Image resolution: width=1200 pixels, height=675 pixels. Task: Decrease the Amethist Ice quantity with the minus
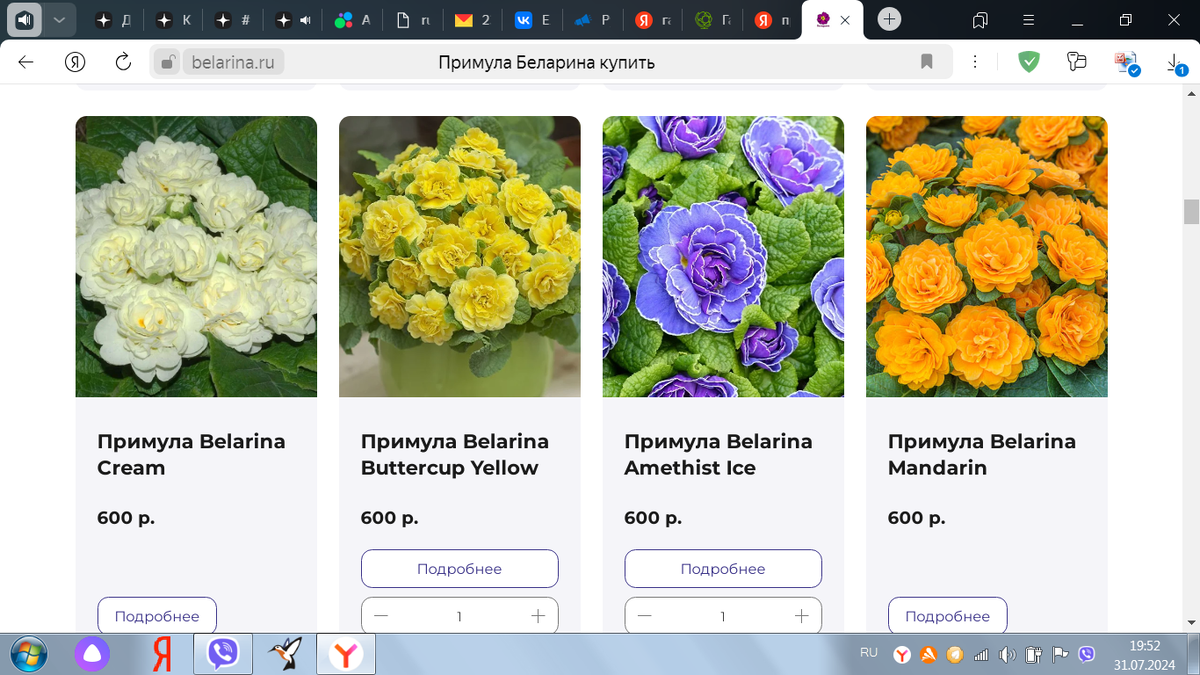644,616
